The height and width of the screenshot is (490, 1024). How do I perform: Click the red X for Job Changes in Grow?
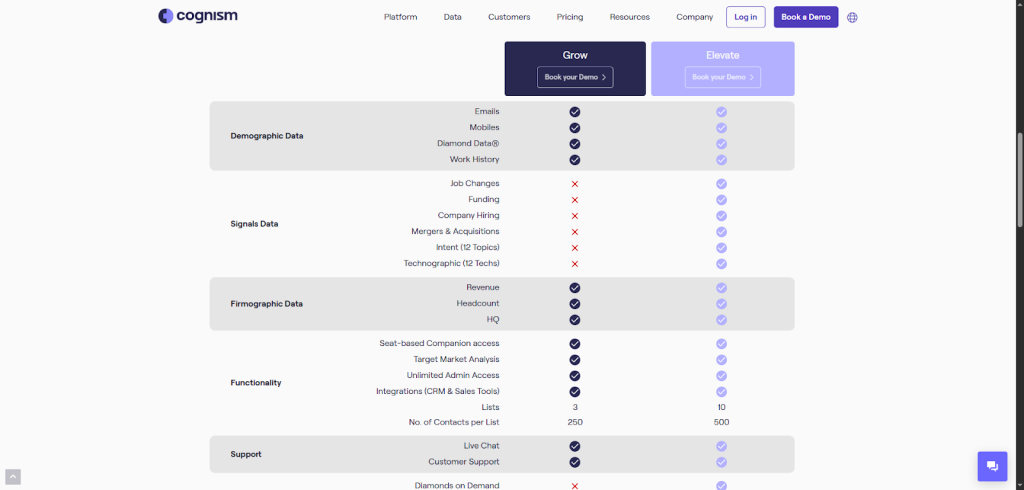(575, 184)
